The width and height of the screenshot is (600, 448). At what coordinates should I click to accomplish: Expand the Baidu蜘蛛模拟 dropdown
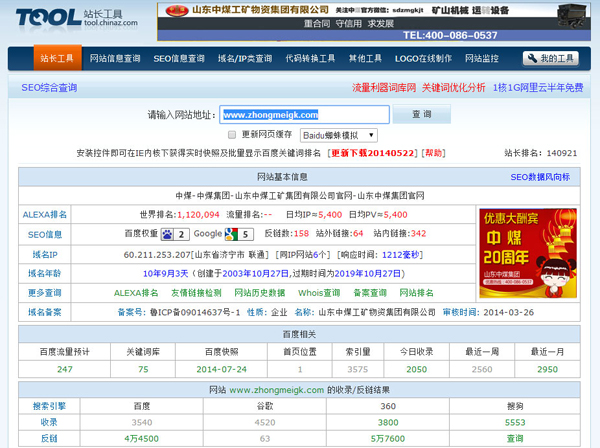pyautogui.click(x=338, y=134)
